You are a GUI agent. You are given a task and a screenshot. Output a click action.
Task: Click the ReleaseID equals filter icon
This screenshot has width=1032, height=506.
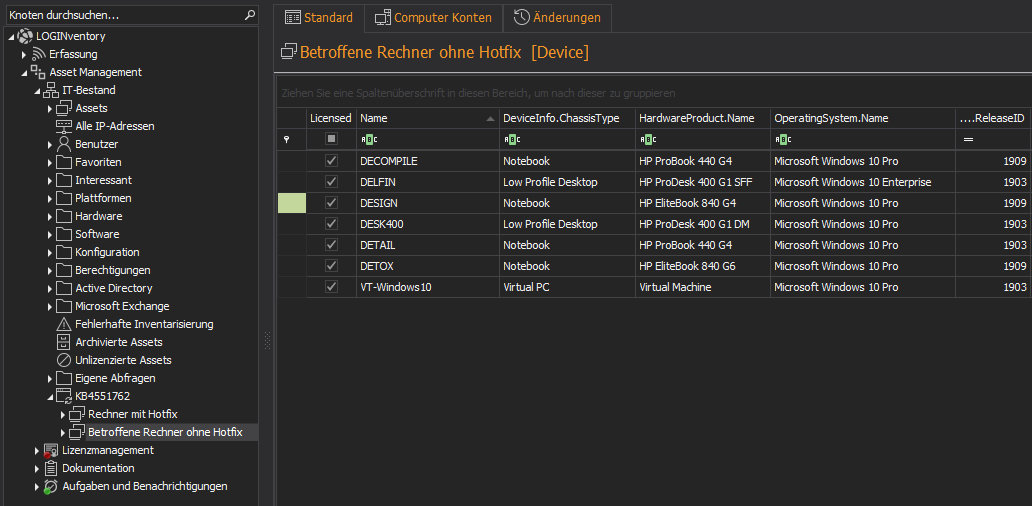point(969,139)
